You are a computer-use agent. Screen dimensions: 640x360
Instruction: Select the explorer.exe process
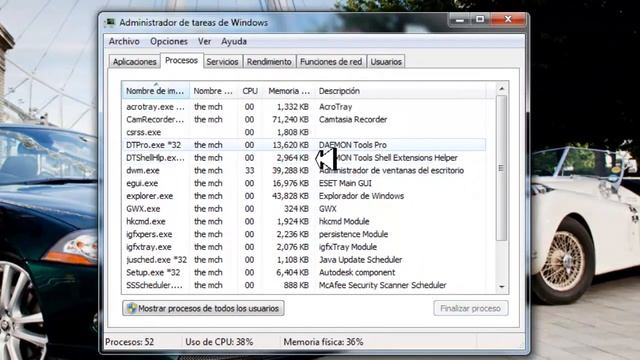(x=304, y=196)
